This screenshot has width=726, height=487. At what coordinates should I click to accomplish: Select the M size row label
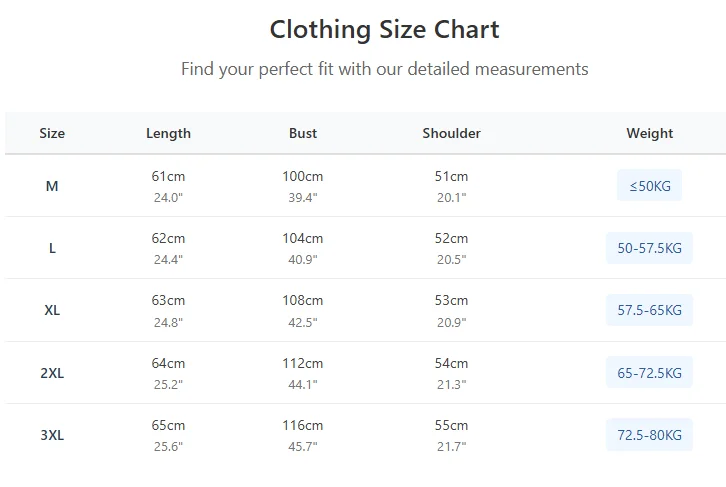pos(52,186)
